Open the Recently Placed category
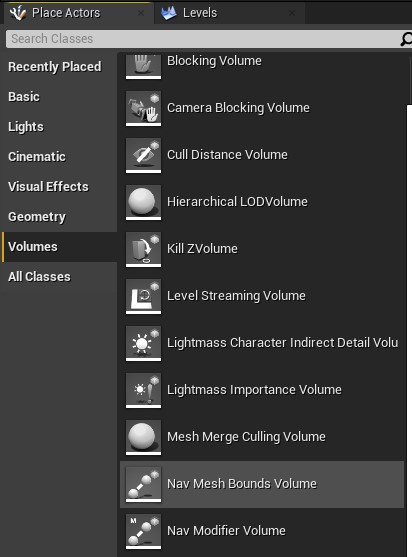Viewport: 412px width, 557px height. pyautogui.click(x=55, y=66)
